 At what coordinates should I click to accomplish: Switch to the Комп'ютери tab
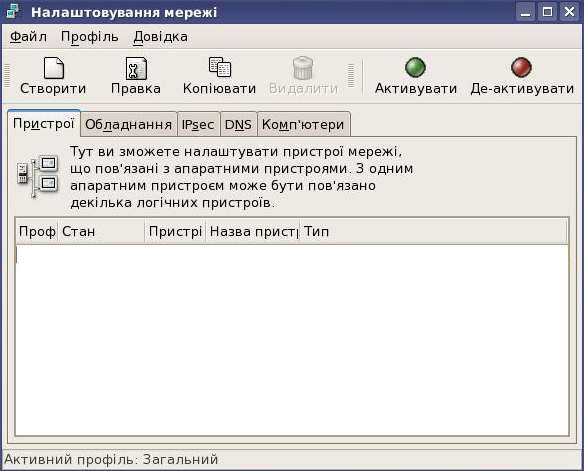click(303, 124)
